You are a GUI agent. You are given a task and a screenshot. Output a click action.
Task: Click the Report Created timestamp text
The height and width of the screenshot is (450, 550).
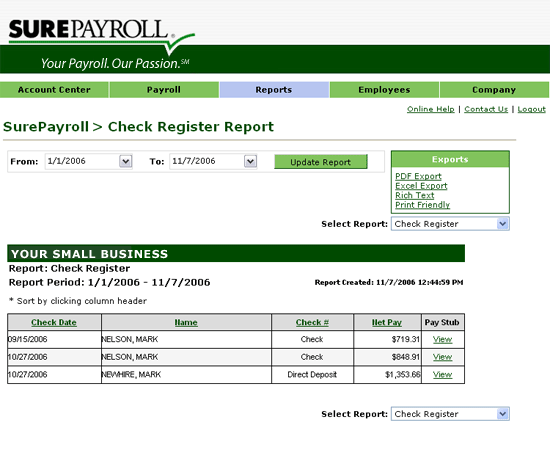click(x=389, y=282)
